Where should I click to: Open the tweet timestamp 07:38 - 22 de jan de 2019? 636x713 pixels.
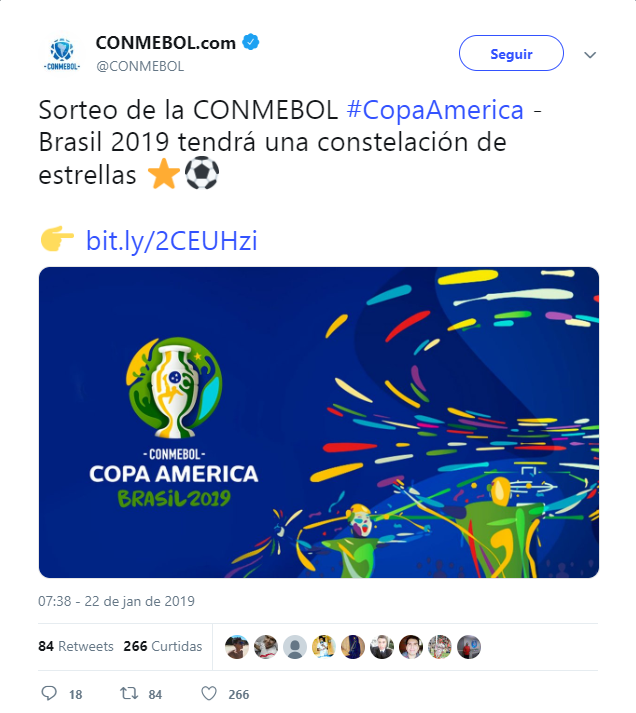pos(116,602)
